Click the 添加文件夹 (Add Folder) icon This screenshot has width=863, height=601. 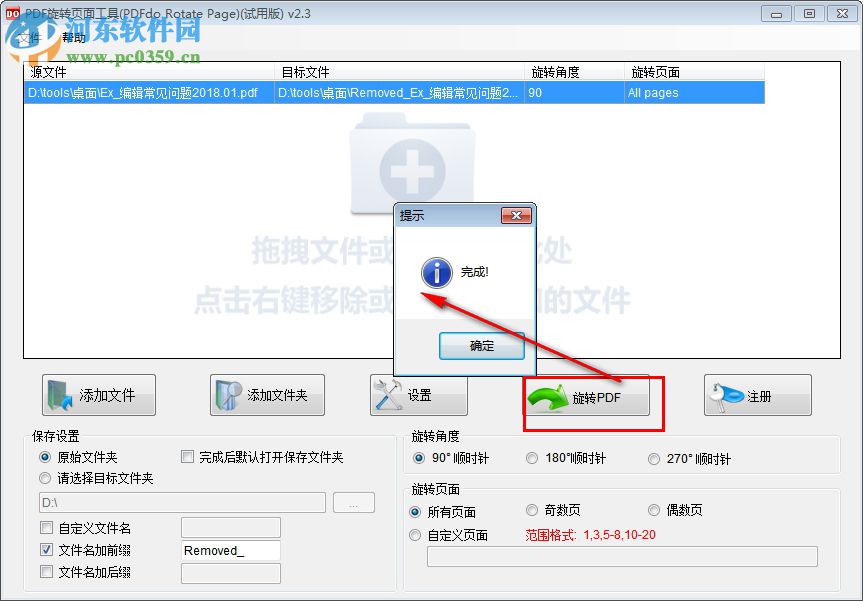pyautogui.click(x=227, y=394)
